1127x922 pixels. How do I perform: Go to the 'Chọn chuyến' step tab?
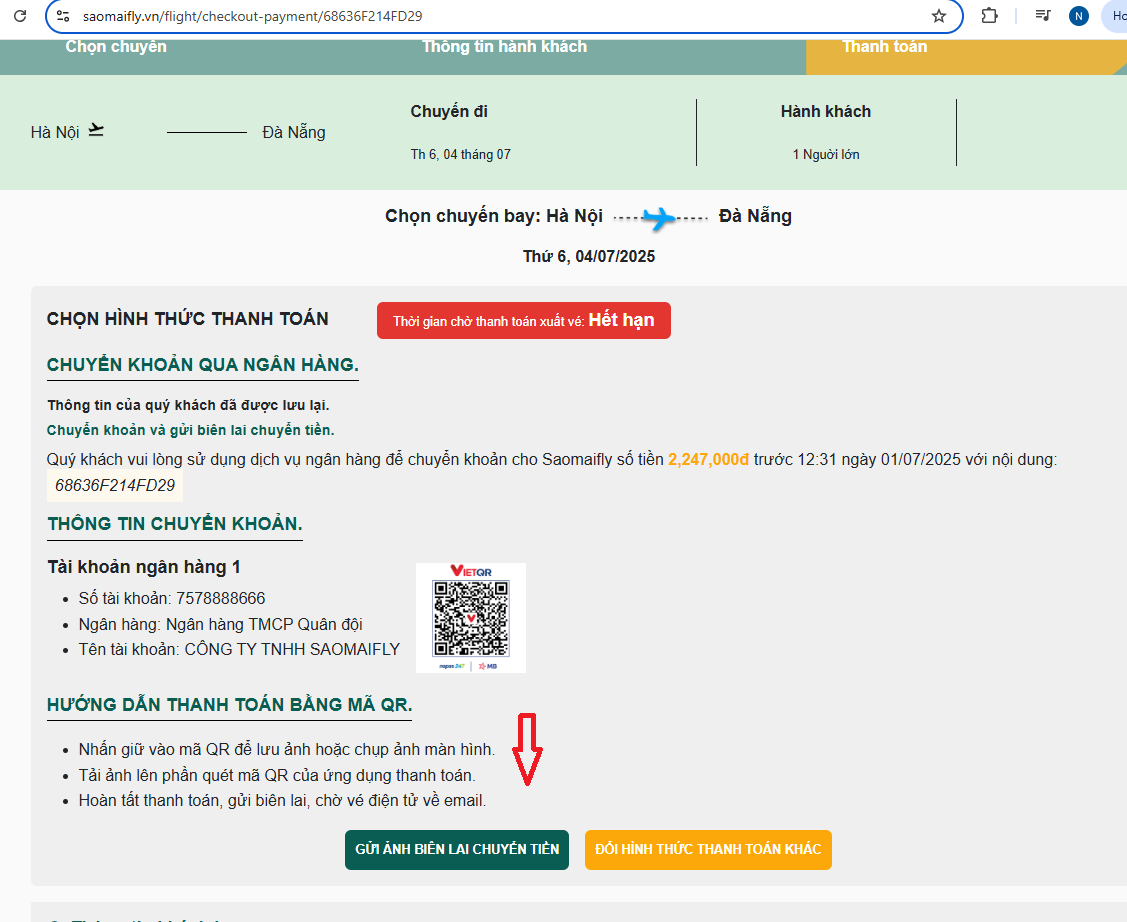point(116,47)
